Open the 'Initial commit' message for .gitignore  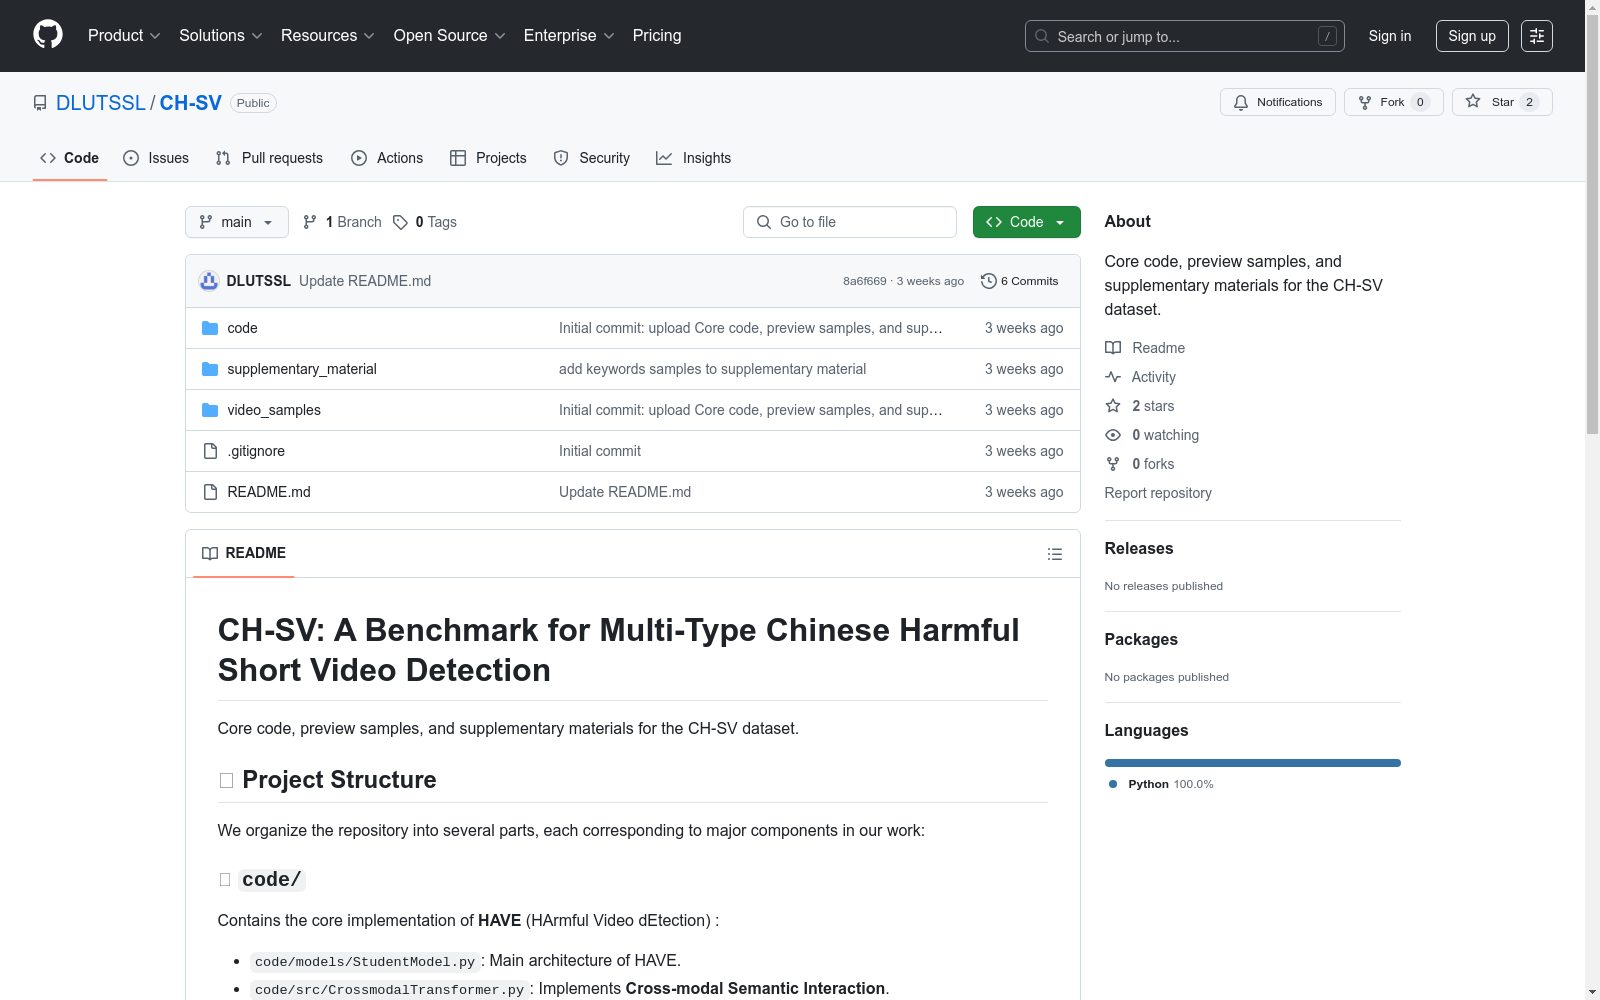[x=600, y=451]
